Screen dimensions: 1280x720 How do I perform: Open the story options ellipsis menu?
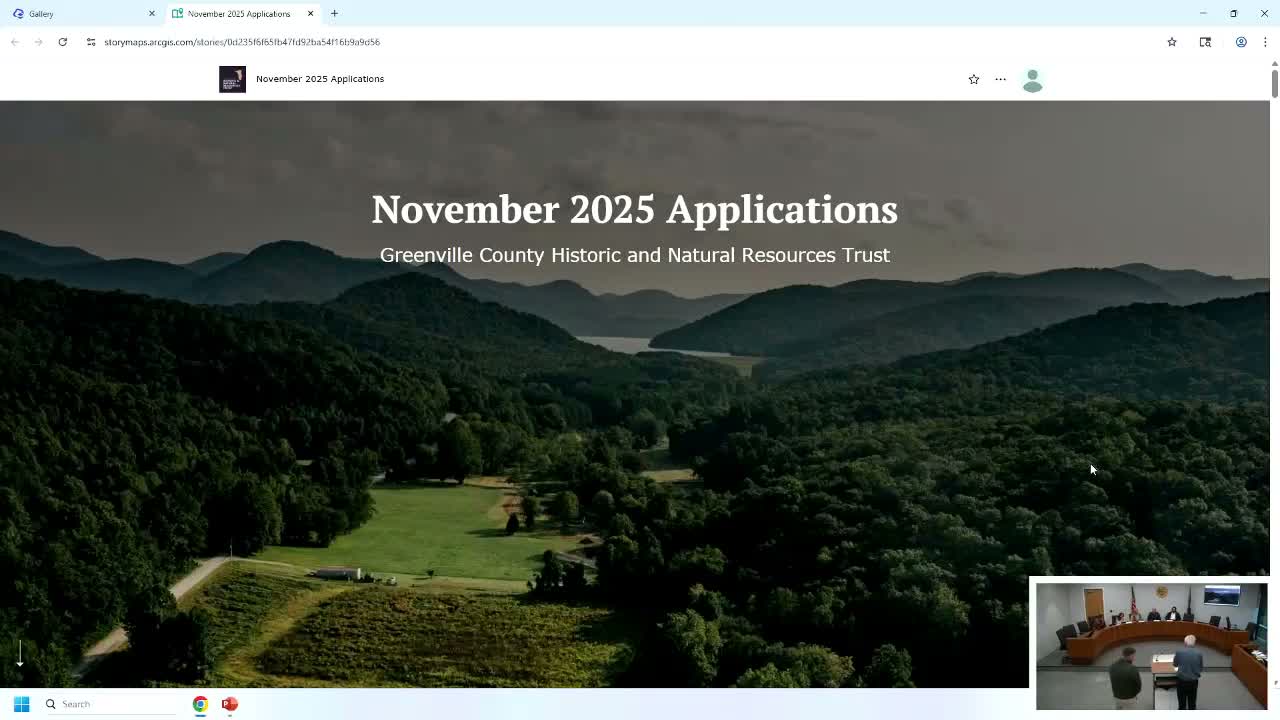pyautogui.click(x=1000, y=79)
